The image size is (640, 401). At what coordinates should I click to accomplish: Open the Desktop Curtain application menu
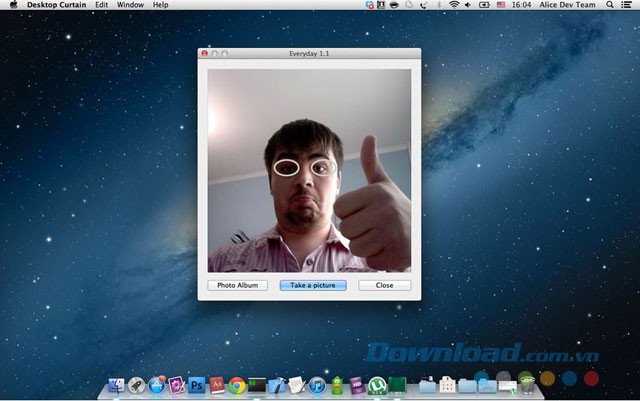pyautogui.click(x=56, y=5)
